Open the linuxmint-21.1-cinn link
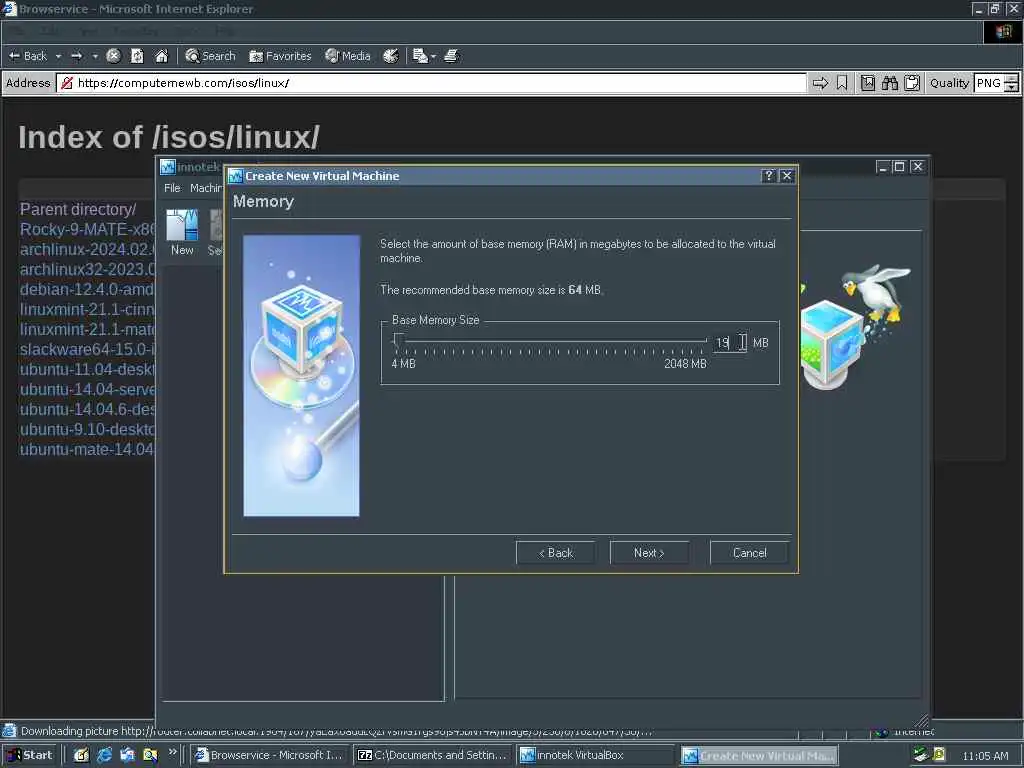Viewport: 1024px width, 768px height. (88, 310)
